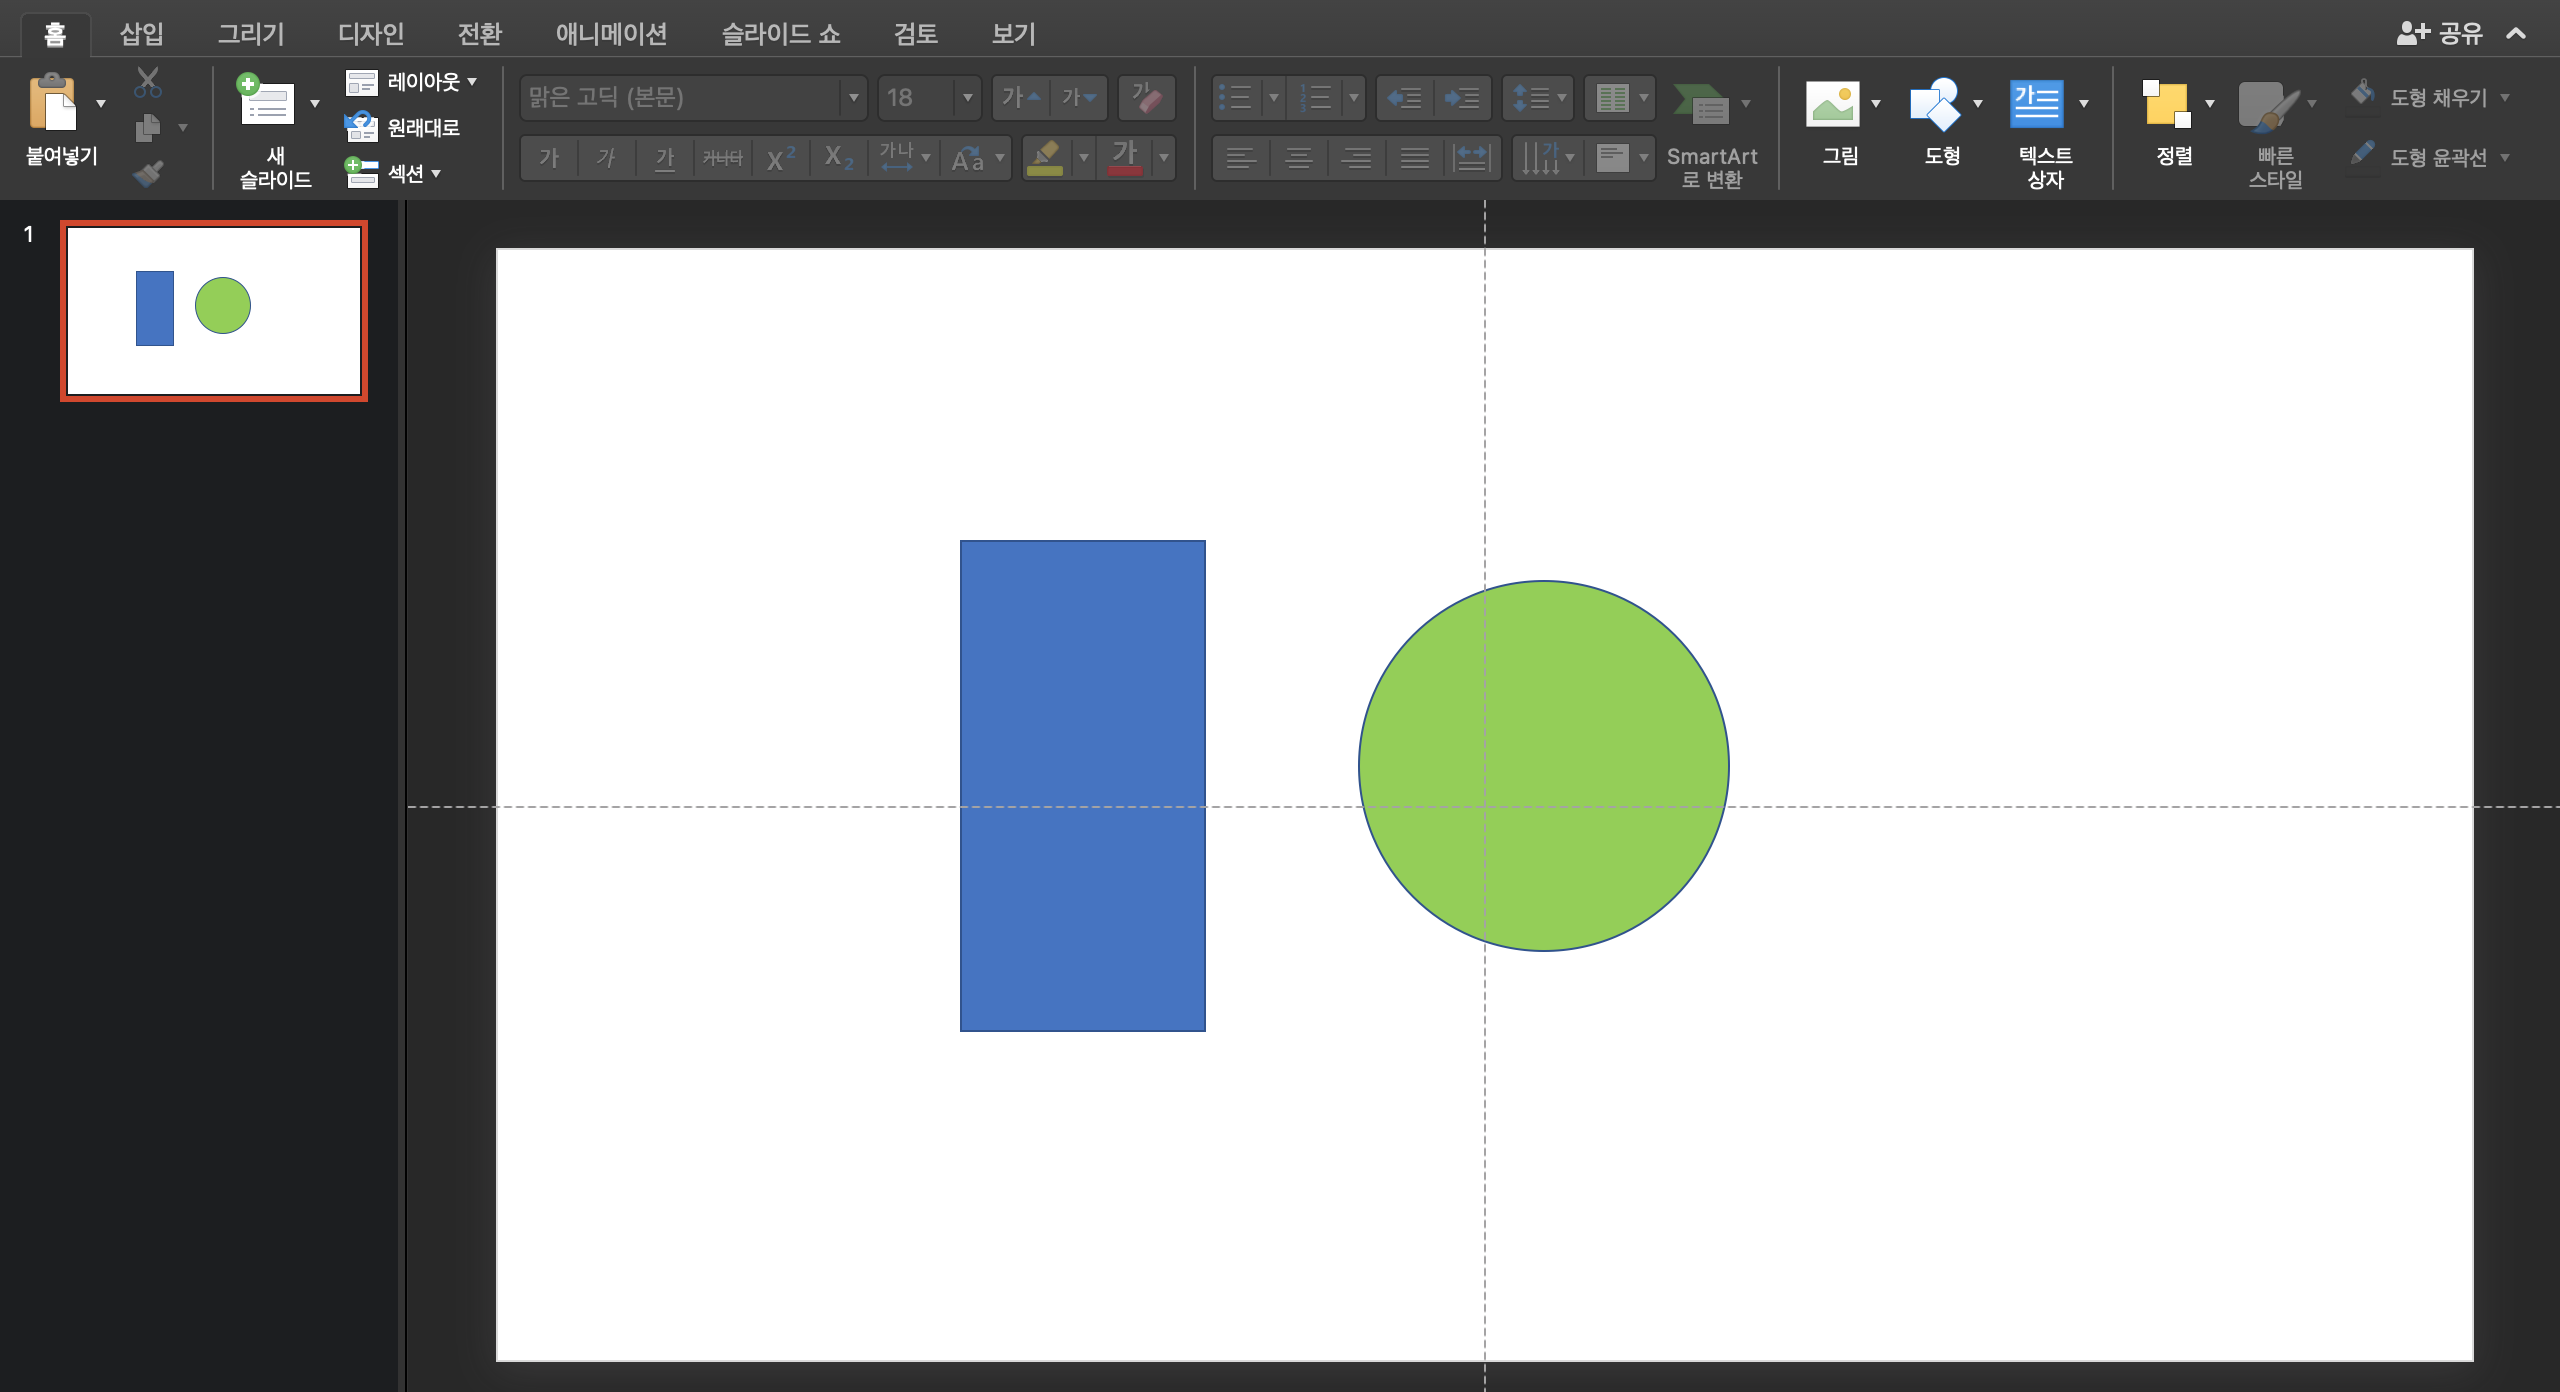Expand the font name dropdown
Image resolution: width=2560 pixels, height=1392 pixels.
coord(853,98)
